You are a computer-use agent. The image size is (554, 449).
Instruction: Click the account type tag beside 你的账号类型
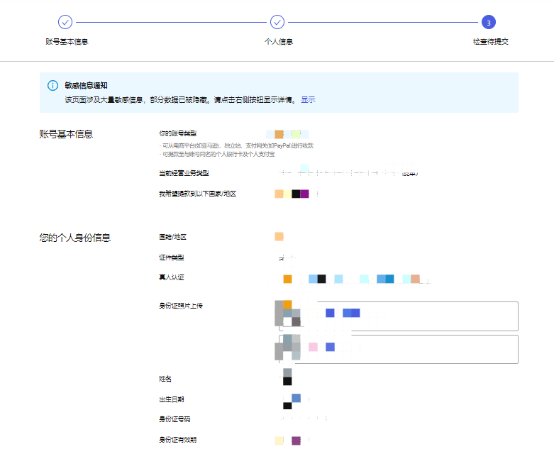coord(288,134)
